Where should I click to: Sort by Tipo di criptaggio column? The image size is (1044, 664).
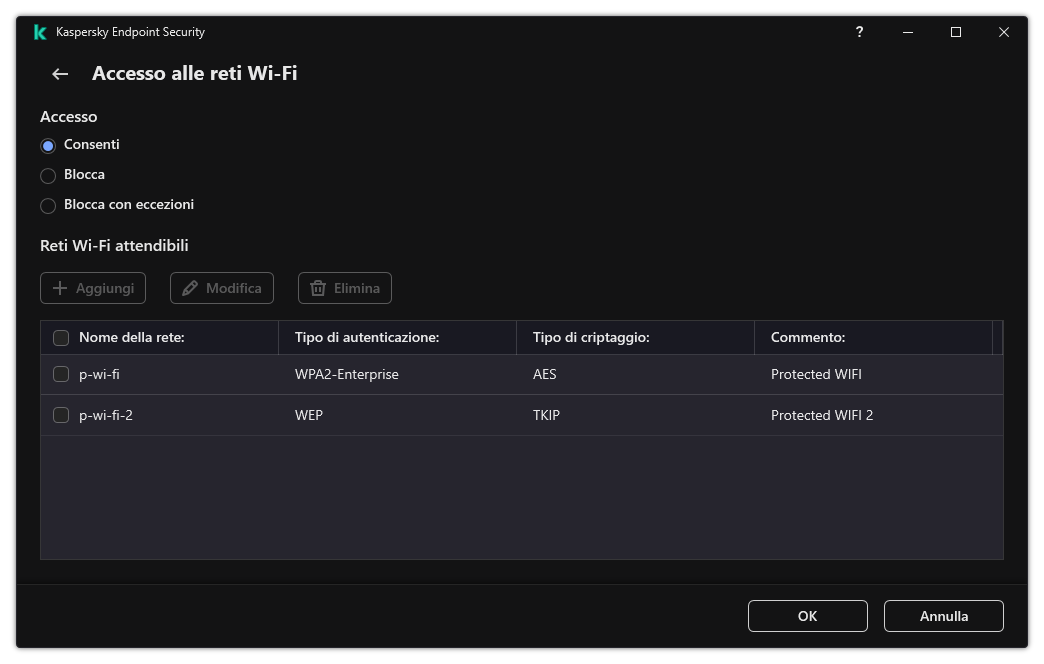pos(591,338)
